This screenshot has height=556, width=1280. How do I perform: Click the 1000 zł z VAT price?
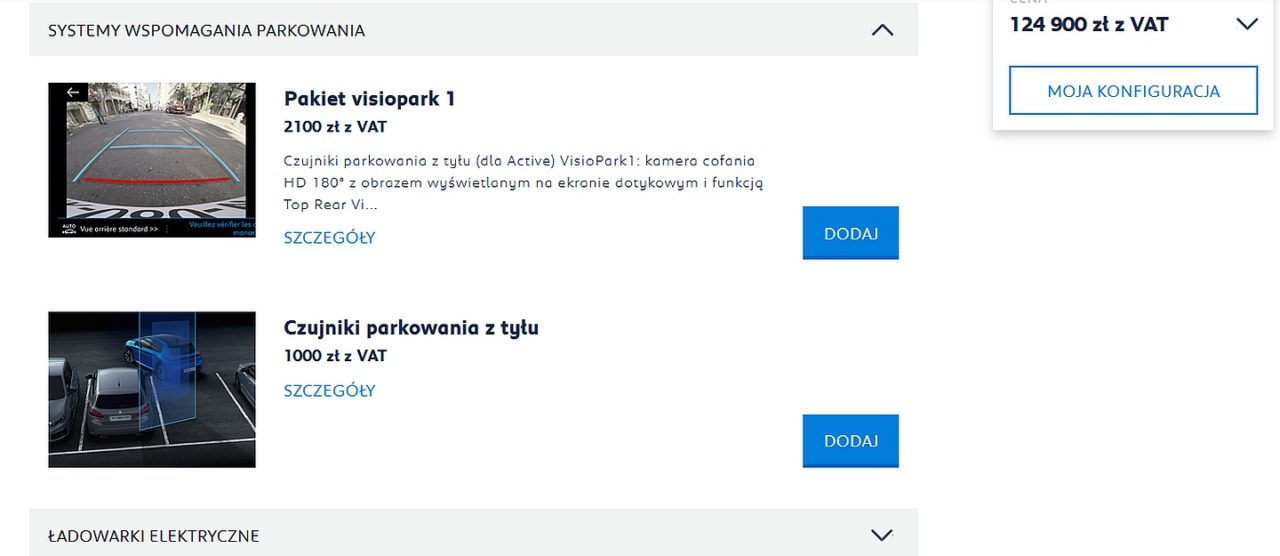[335, 356]
